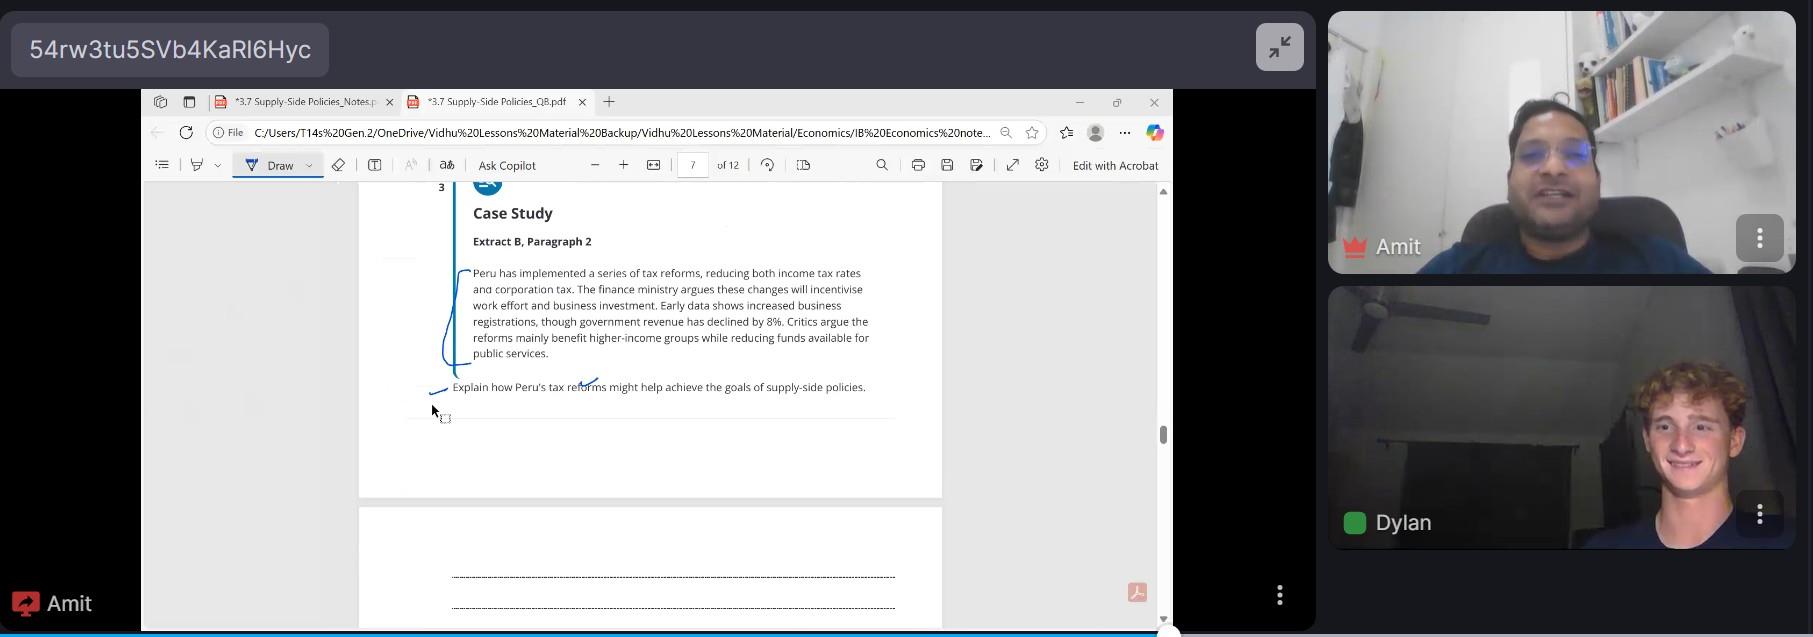This screenshot has width=1813, height=637.
Task: Click the Add text tool icon
Action: tap(375, 165)
